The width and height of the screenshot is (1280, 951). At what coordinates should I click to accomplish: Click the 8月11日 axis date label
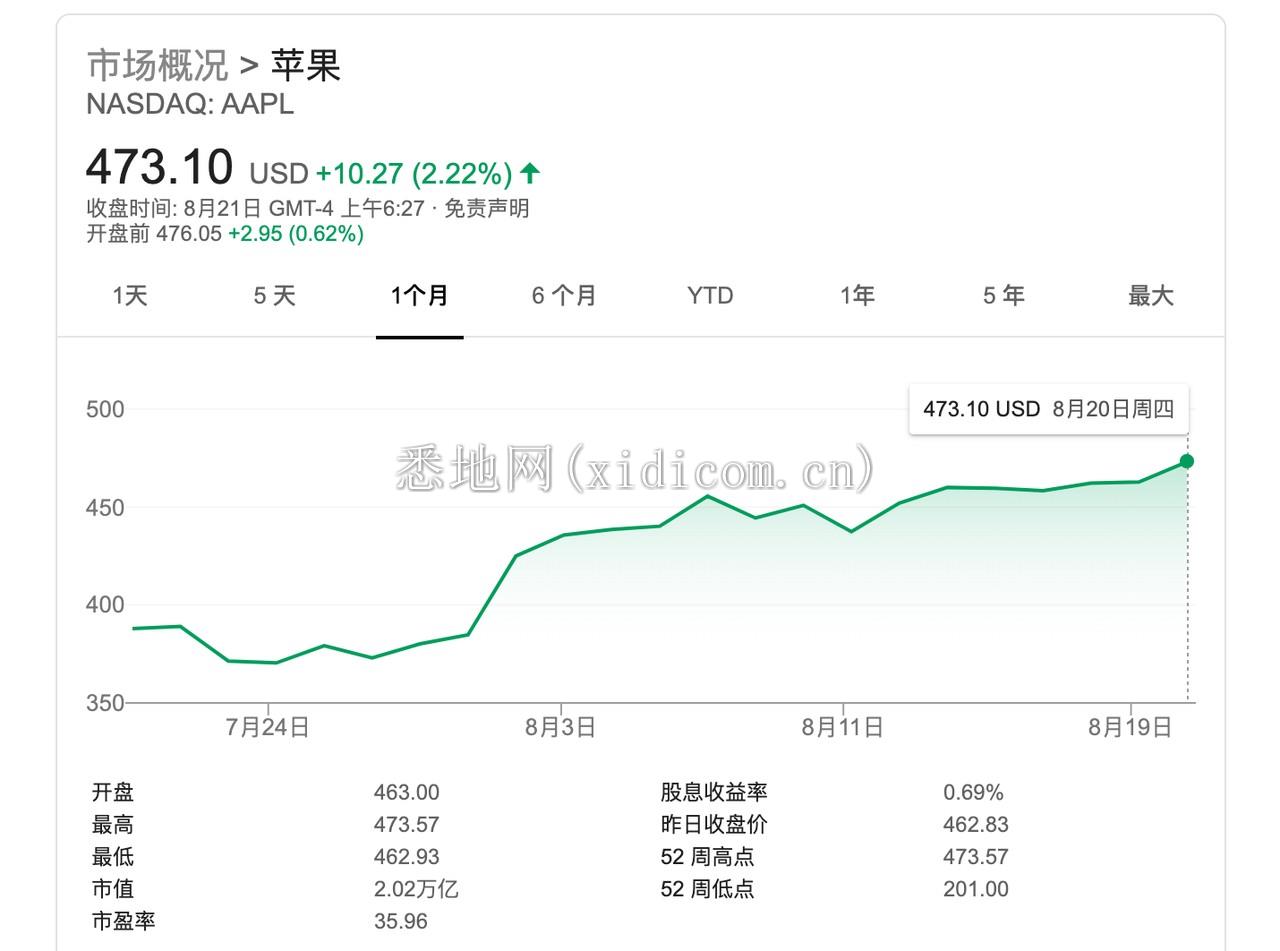coord(843,728)
